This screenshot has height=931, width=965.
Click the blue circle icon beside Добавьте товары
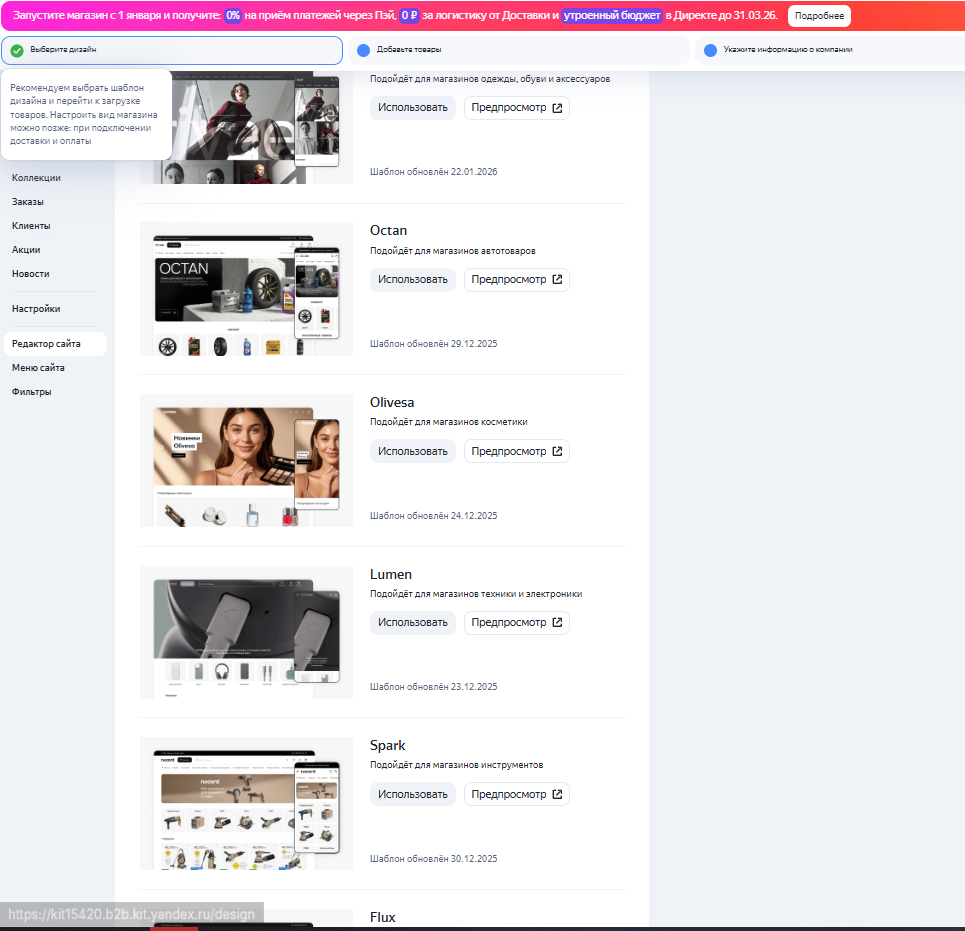[364, 50]
